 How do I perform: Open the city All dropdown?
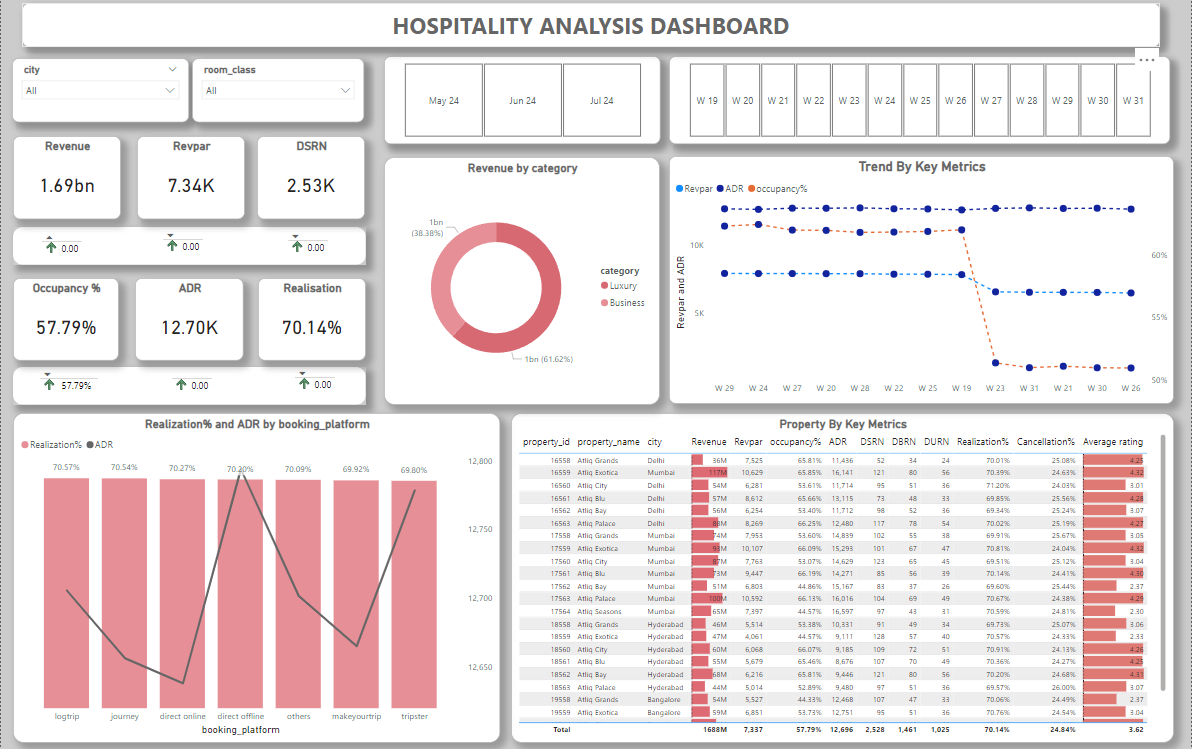tap(98, 90)
